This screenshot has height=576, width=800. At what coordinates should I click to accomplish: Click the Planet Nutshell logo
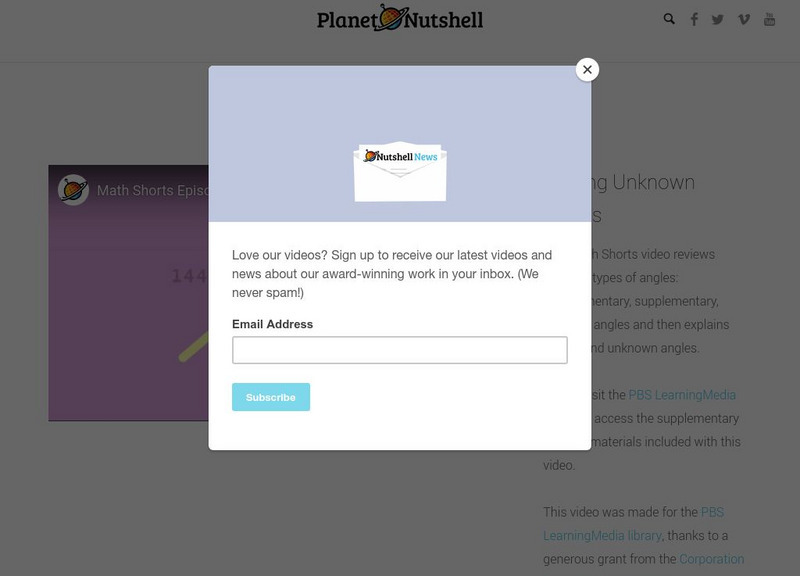(399, 18)
